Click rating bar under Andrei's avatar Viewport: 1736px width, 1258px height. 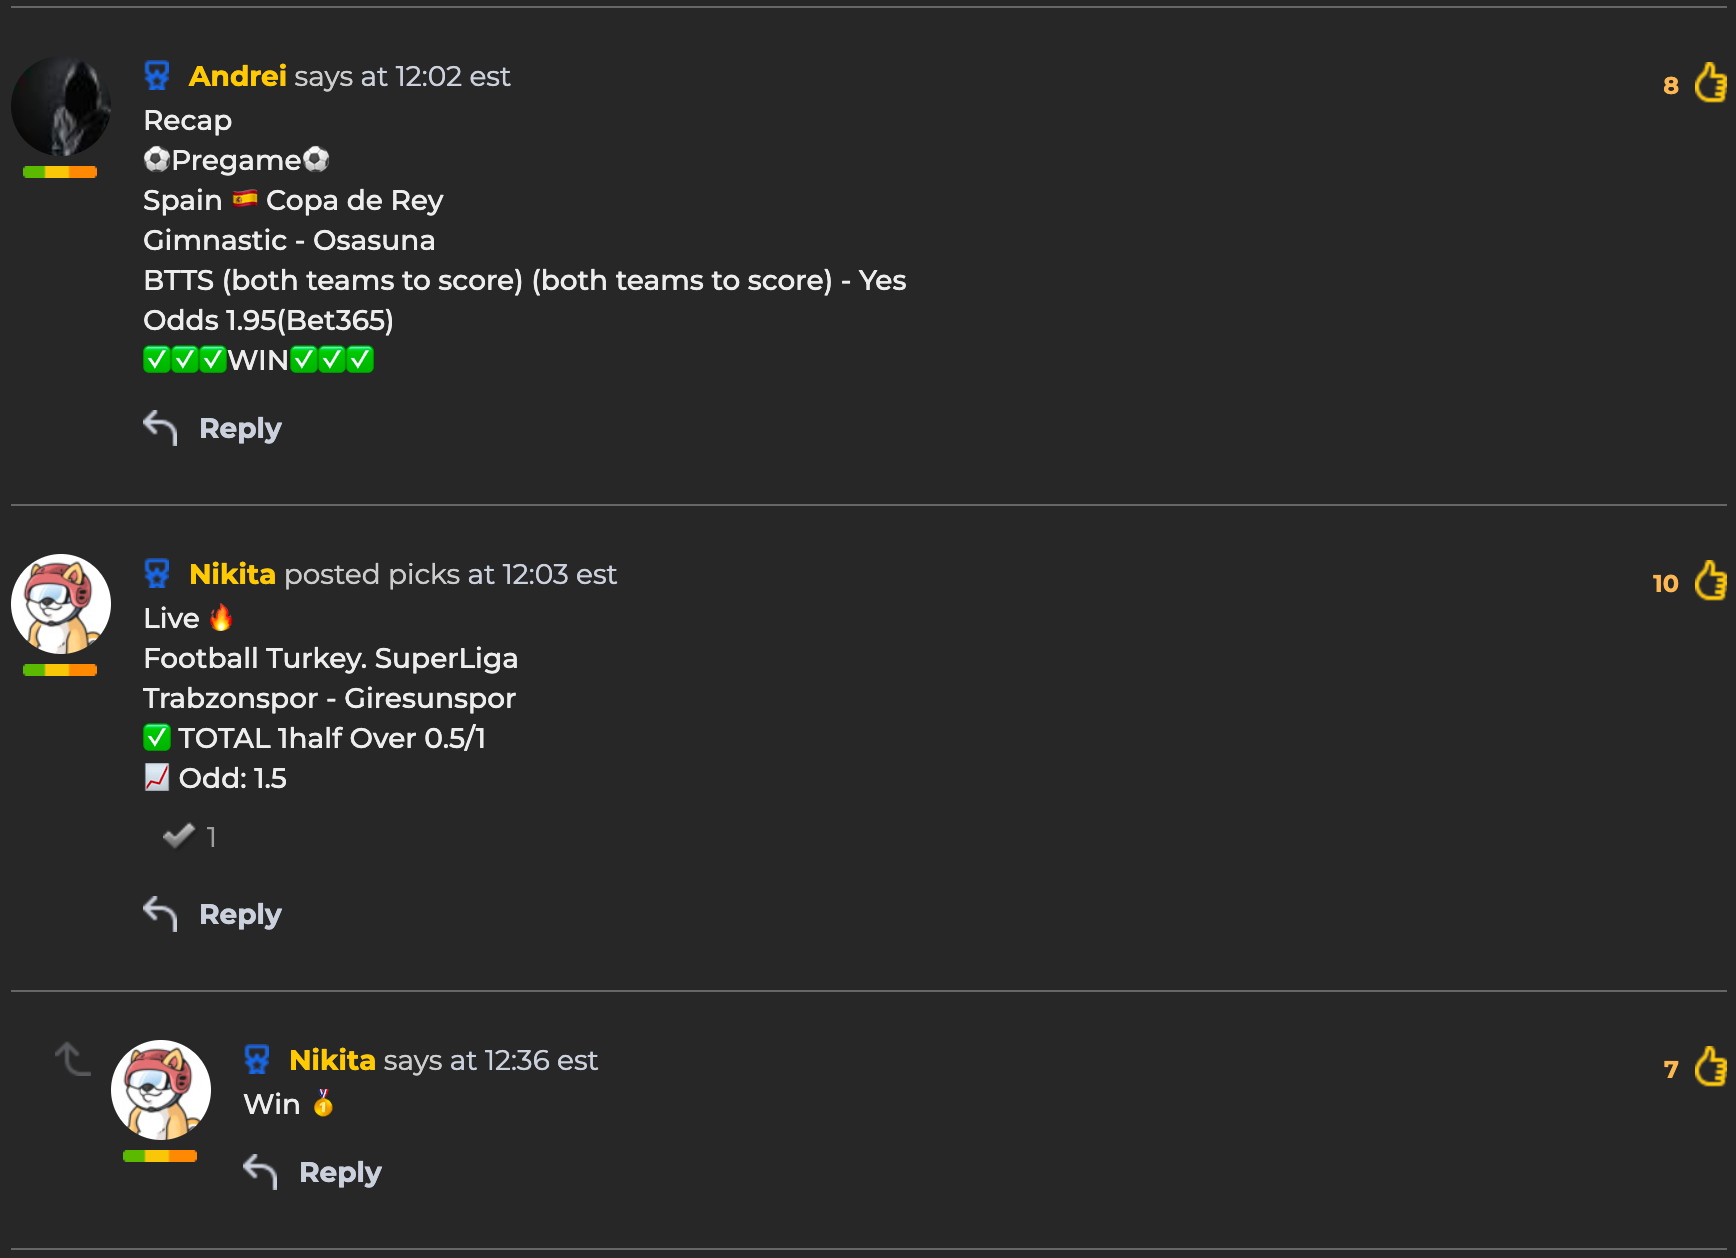click(x=60, y=172)
